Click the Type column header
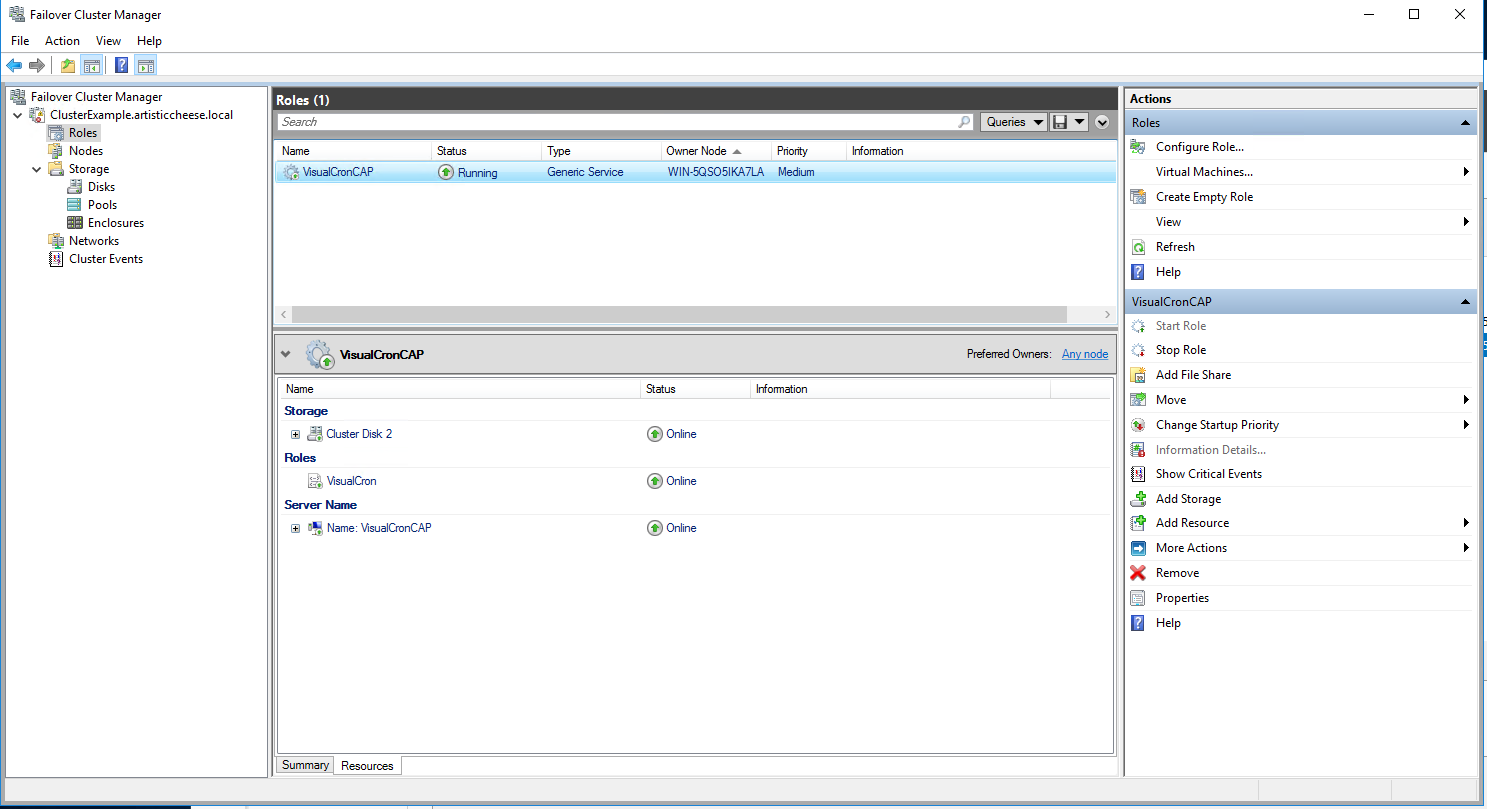 pyautogui.click(x=601, y=151)
